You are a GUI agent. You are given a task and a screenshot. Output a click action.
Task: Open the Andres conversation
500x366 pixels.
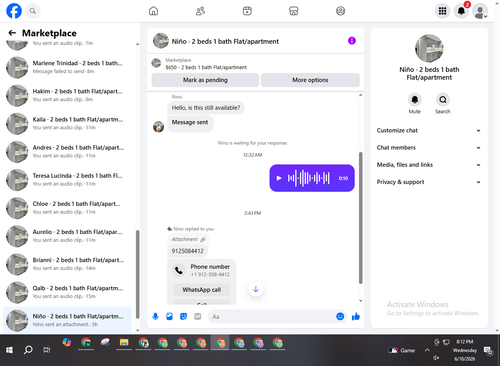tap(67, 151)
